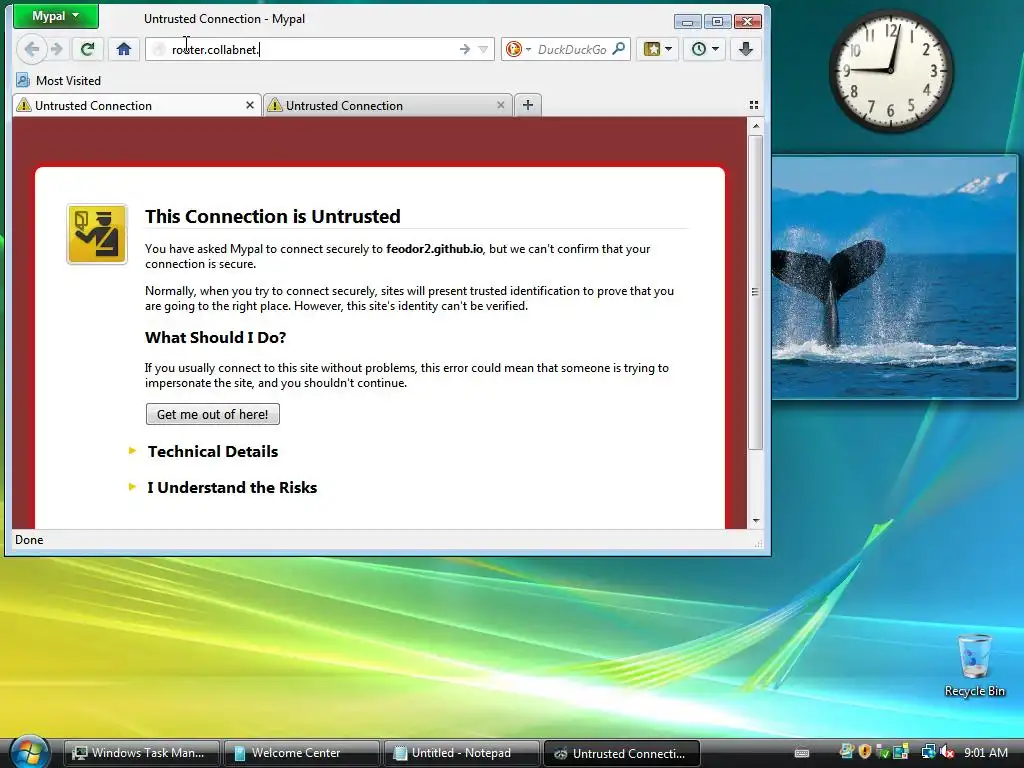
Task: Show the tab groups grid
Action: coord(754,105)
